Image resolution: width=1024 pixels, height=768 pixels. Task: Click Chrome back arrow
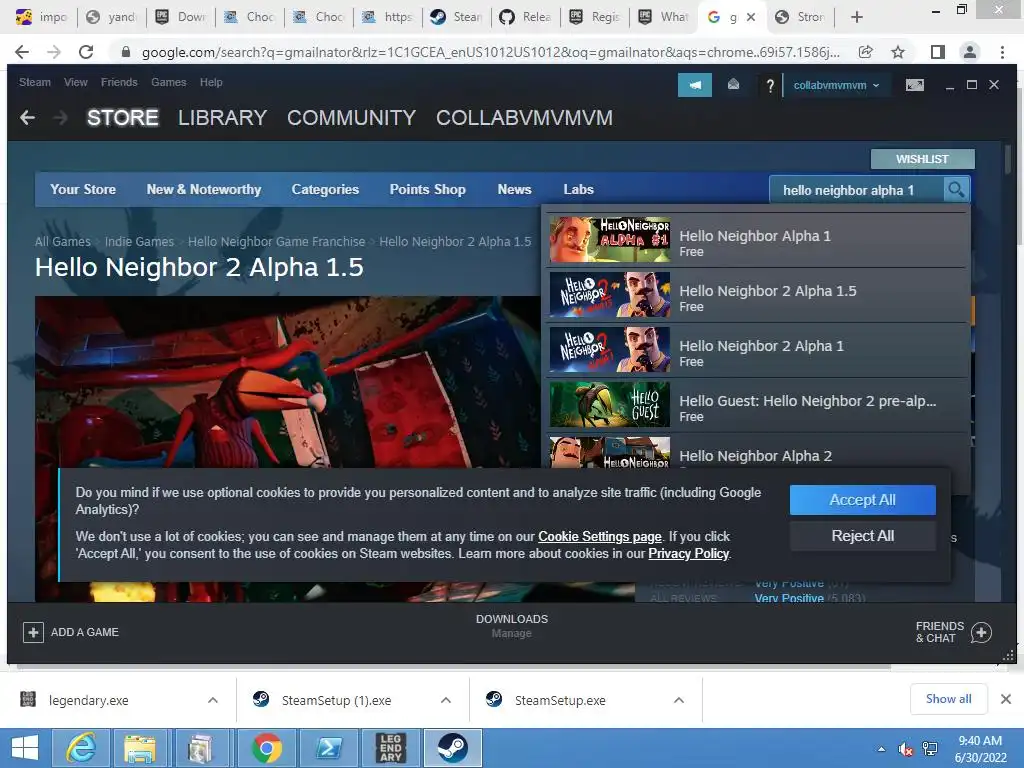22,52
